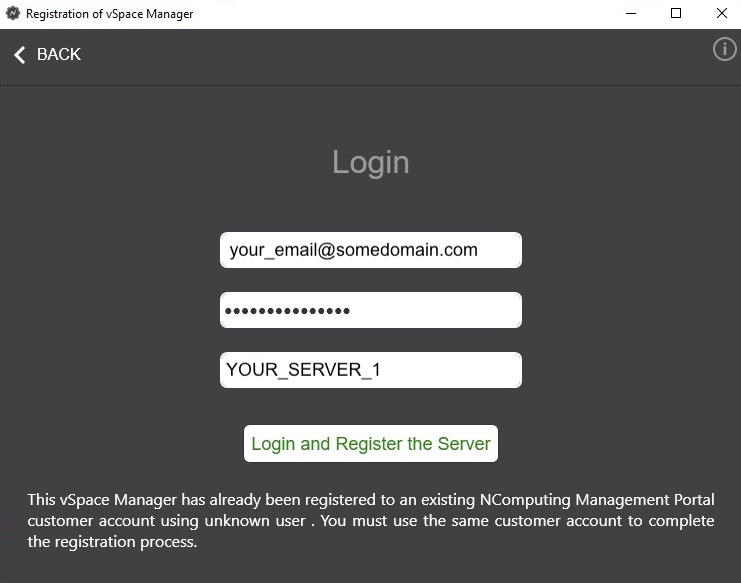
Task: Click the vSpace Manager app icon in title bar
Action: (x=13, y=13)
